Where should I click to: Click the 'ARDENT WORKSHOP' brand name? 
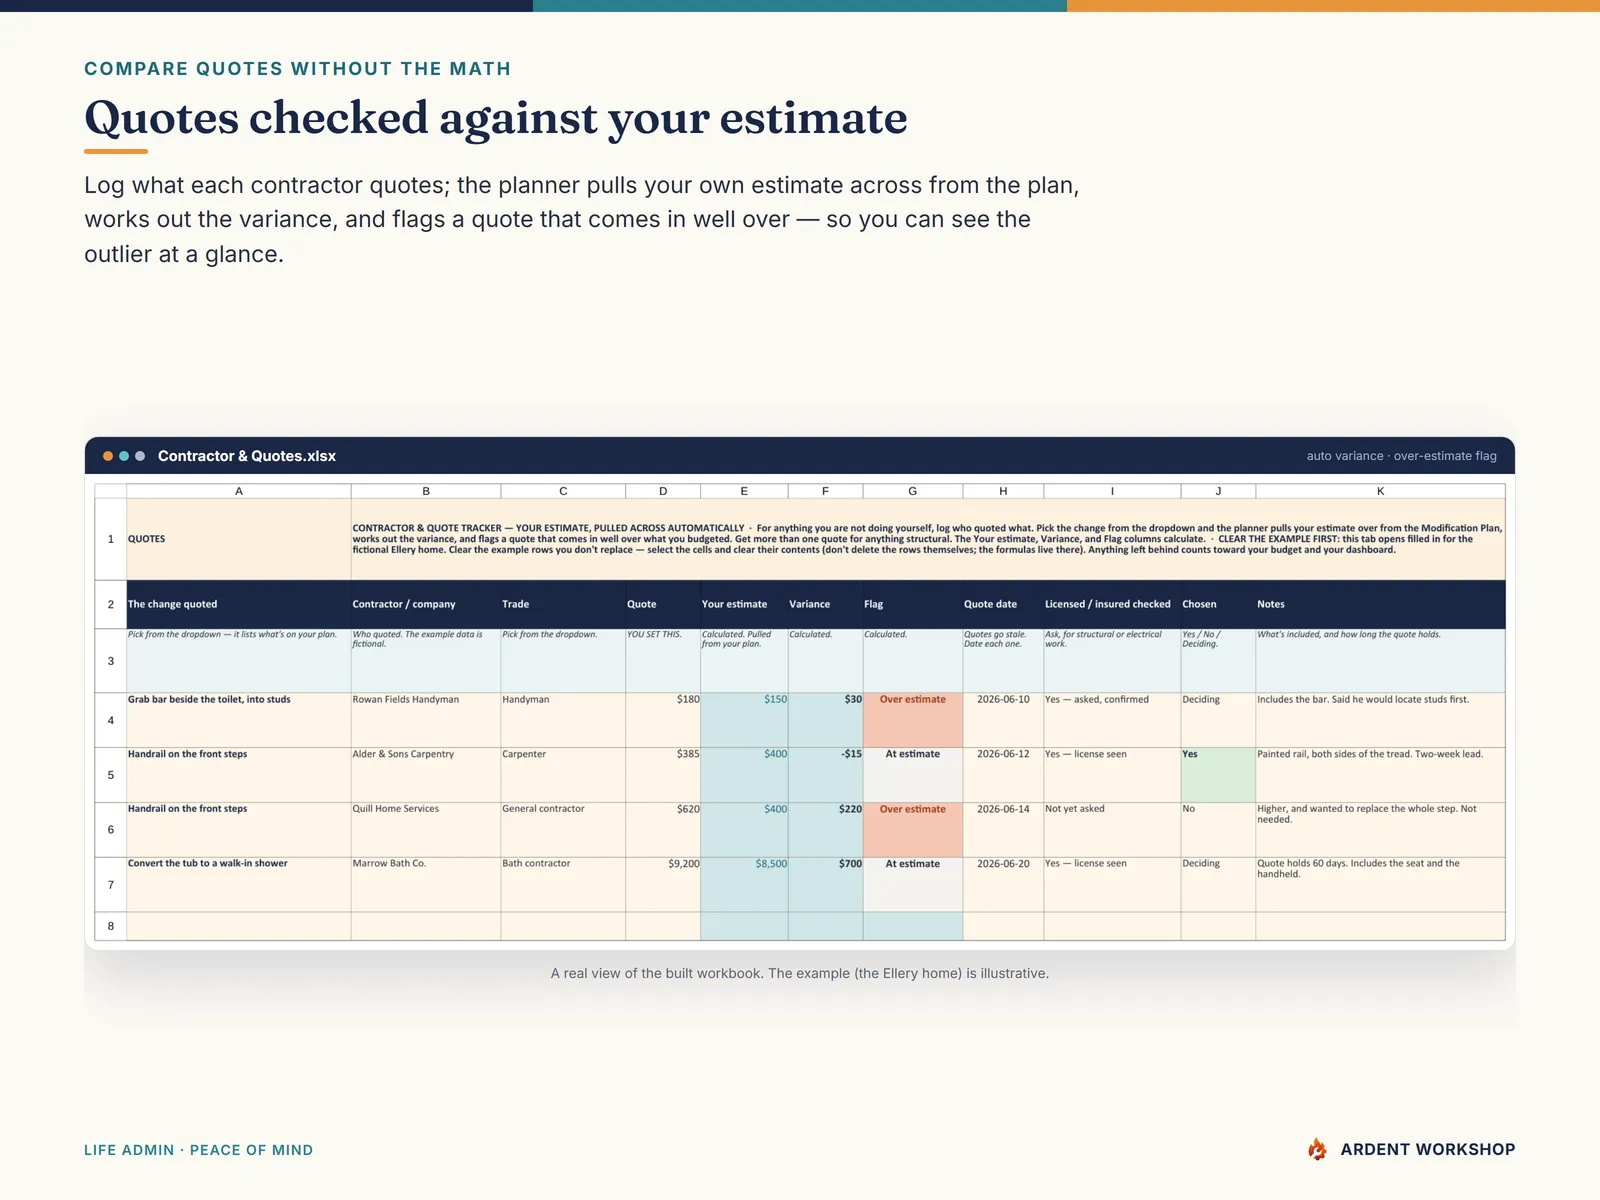tap(1428, 1150)
